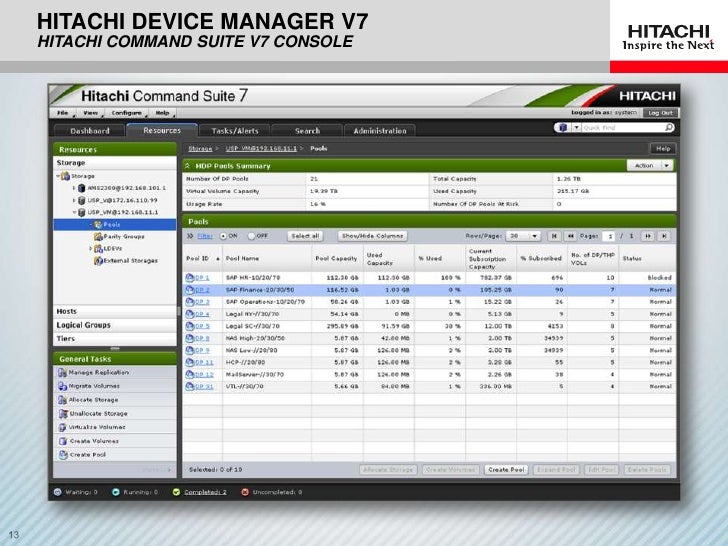Click the Create Volumes task icon
Screen dimensions: 728x546
(62, 441)
